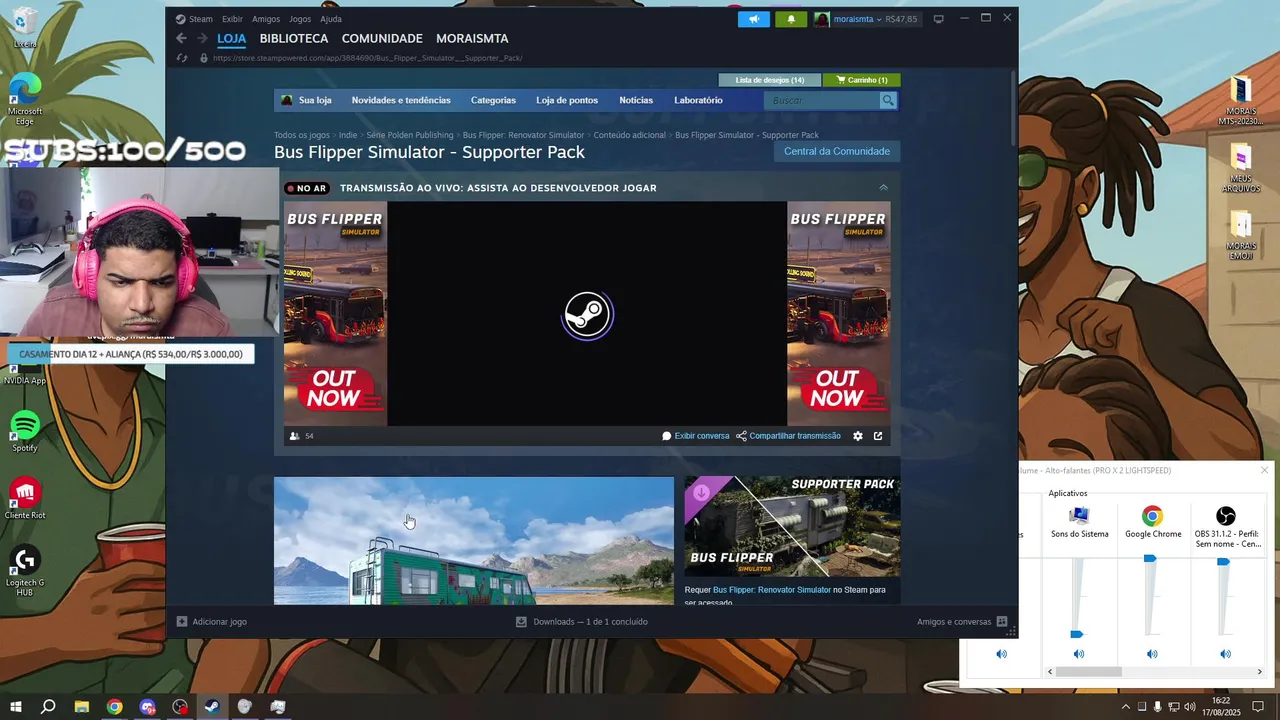Open the Amigos e conversas friends icon
Screen dimensions: 1280x720
coord(1002,621)
